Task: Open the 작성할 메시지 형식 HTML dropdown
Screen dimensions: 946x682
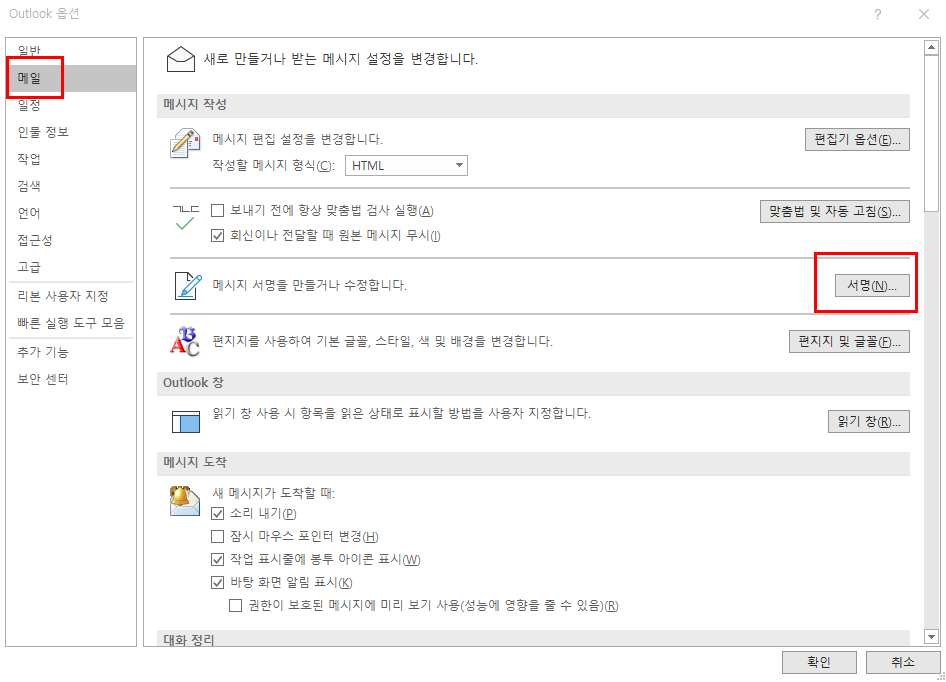Action: (x=406, y=165)
